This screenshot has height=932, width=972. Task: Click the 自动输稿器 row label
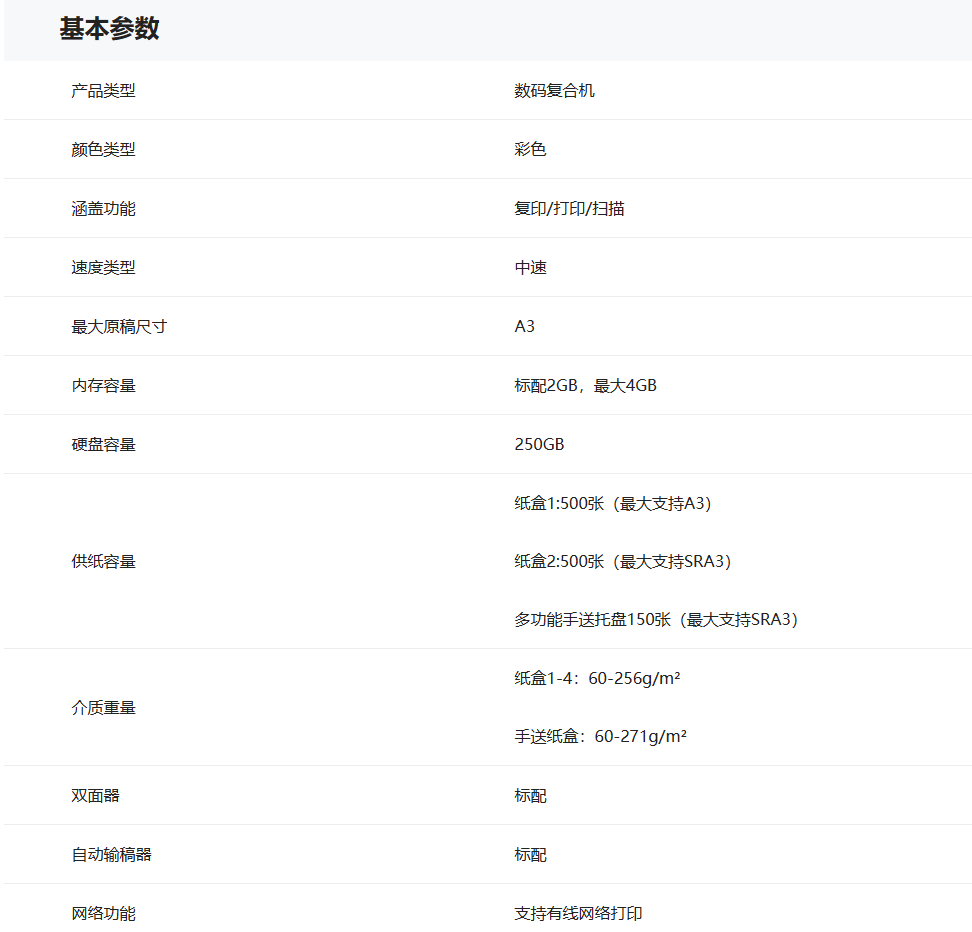(x=111, y=855)
